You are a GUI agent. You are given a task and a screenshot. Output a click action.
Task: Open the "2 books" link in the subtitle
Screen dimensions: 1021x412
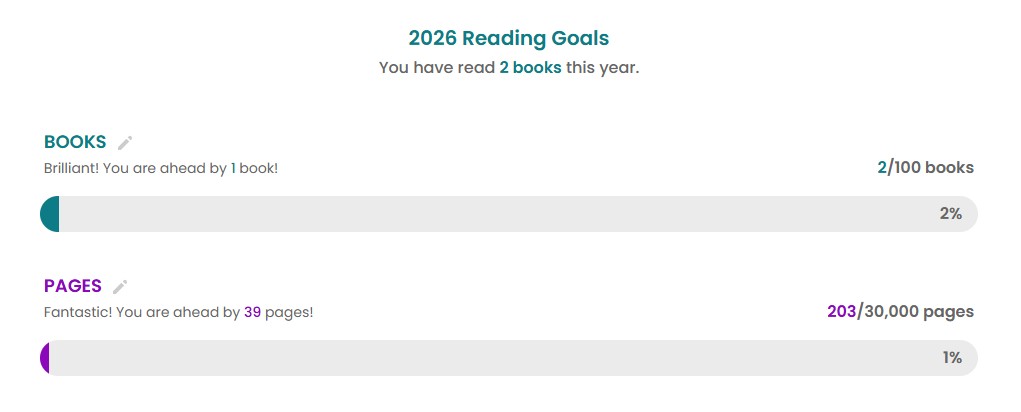click(x=530, y=68)
